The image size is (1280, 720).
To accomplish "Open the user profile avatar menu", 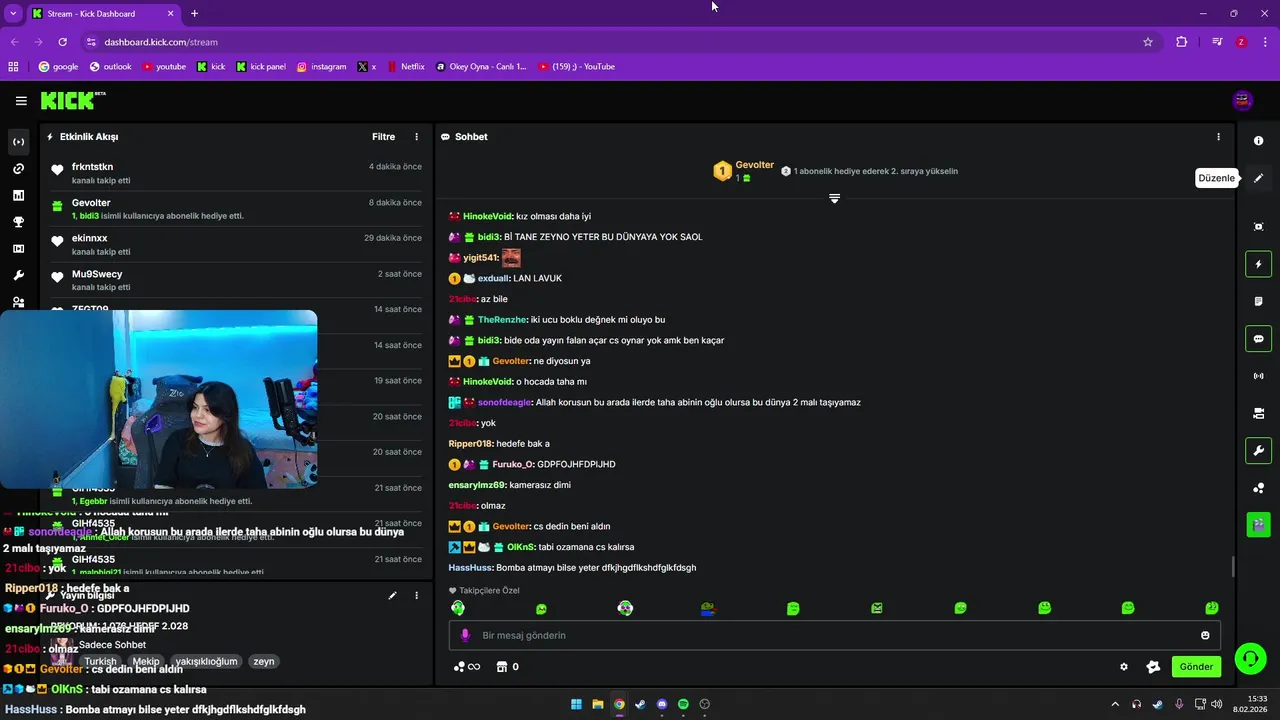I will pos(1243,100).
